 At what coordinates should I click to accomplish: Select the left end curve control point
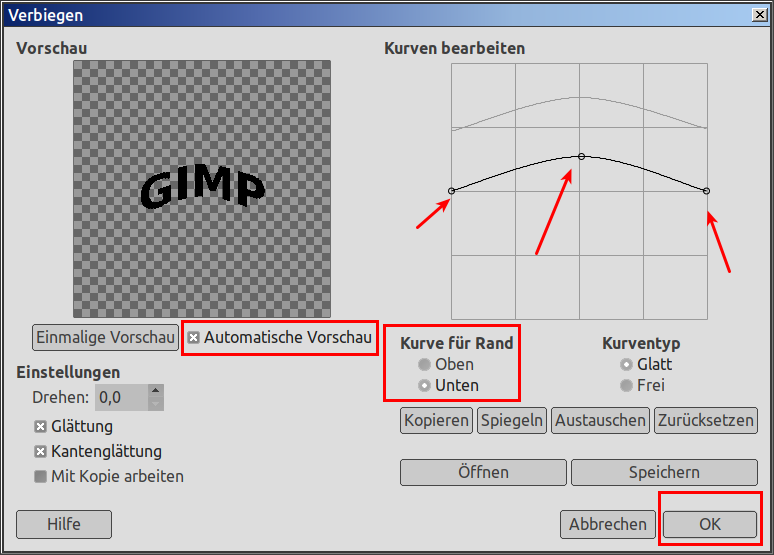(x=451, y=191)
